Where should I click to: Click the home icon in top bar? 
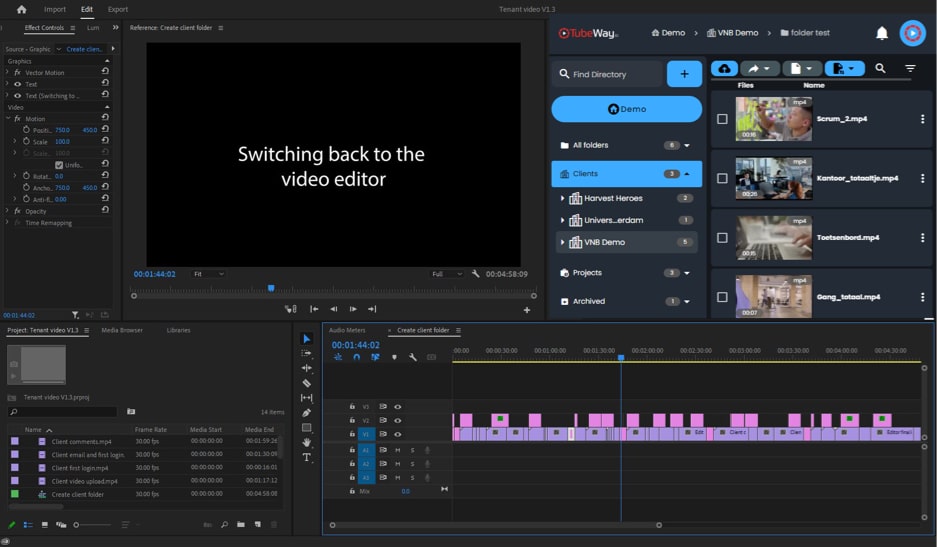point(22,9)
